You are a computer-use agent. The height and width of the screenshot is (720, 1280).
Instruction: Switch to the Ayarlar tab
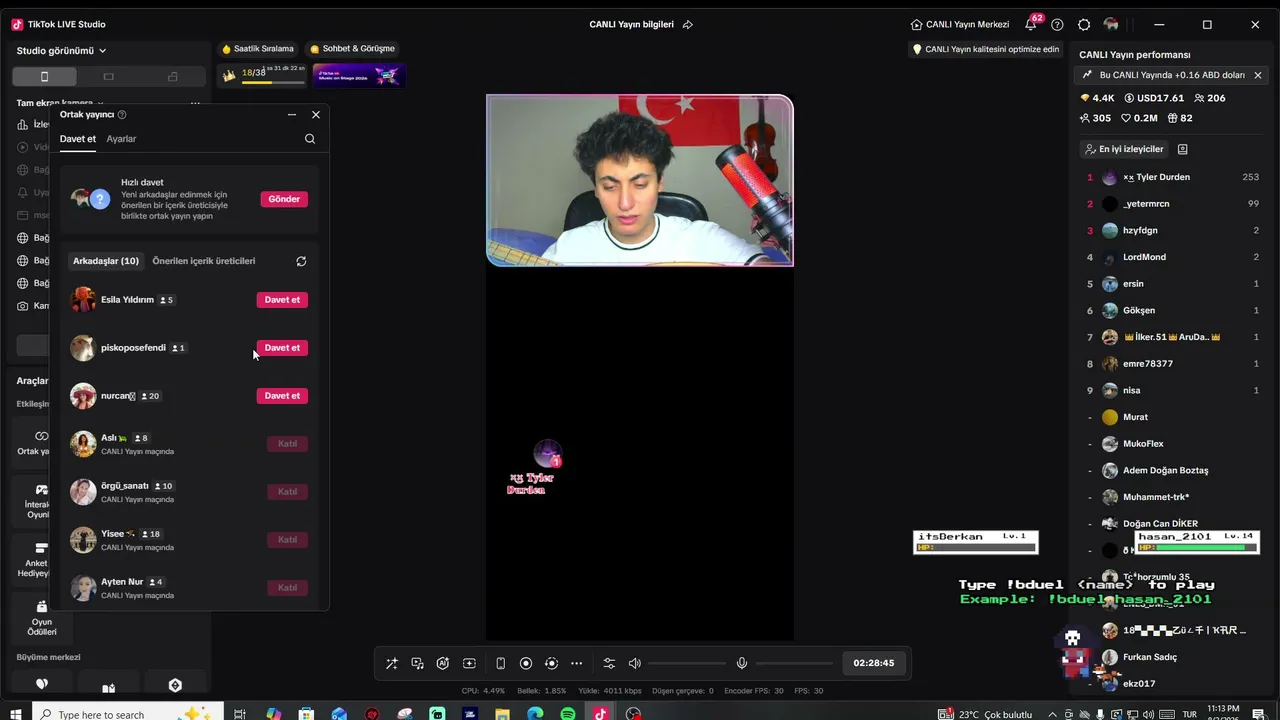pos(121,139)
